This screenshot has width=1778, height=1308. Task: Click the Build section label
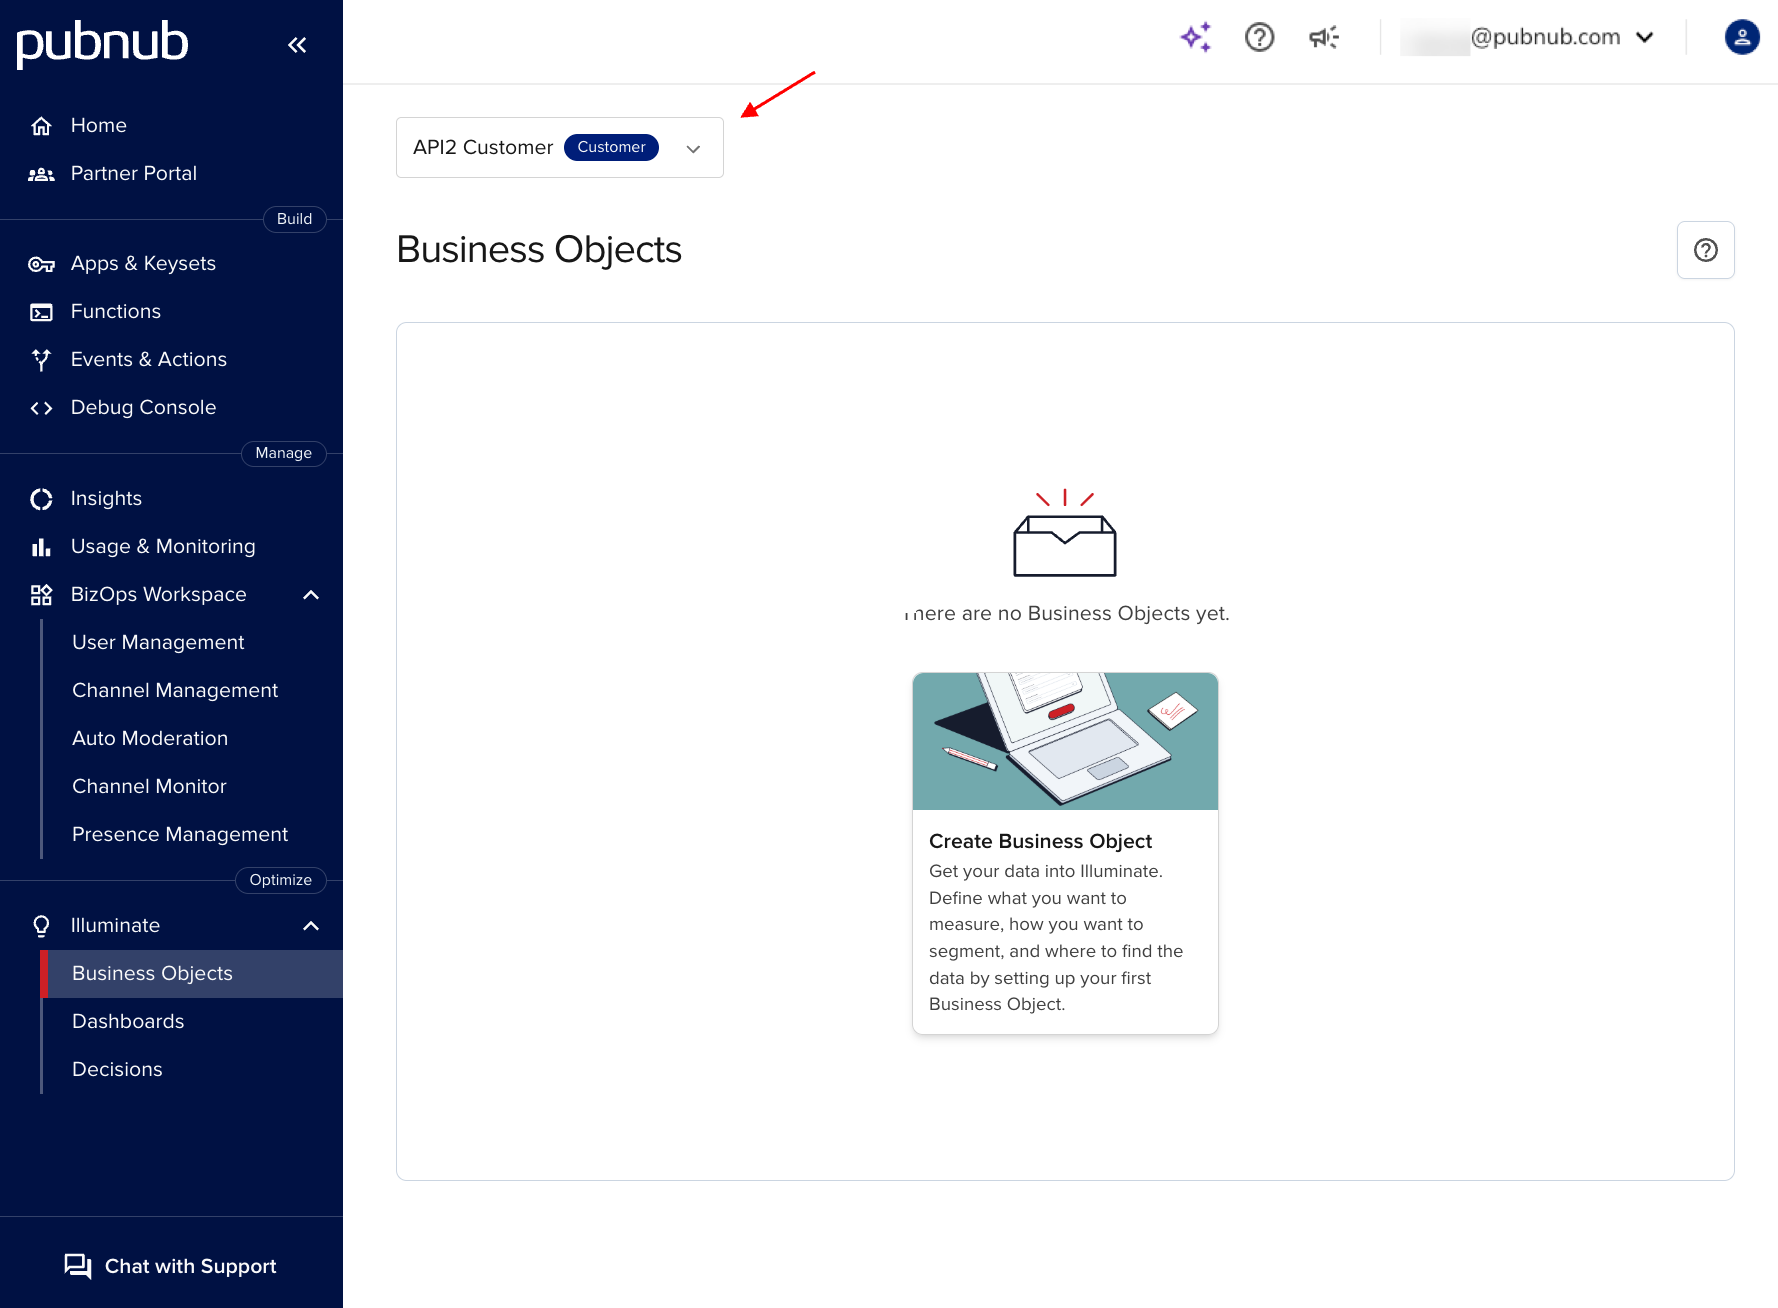(x=294, y=219)
